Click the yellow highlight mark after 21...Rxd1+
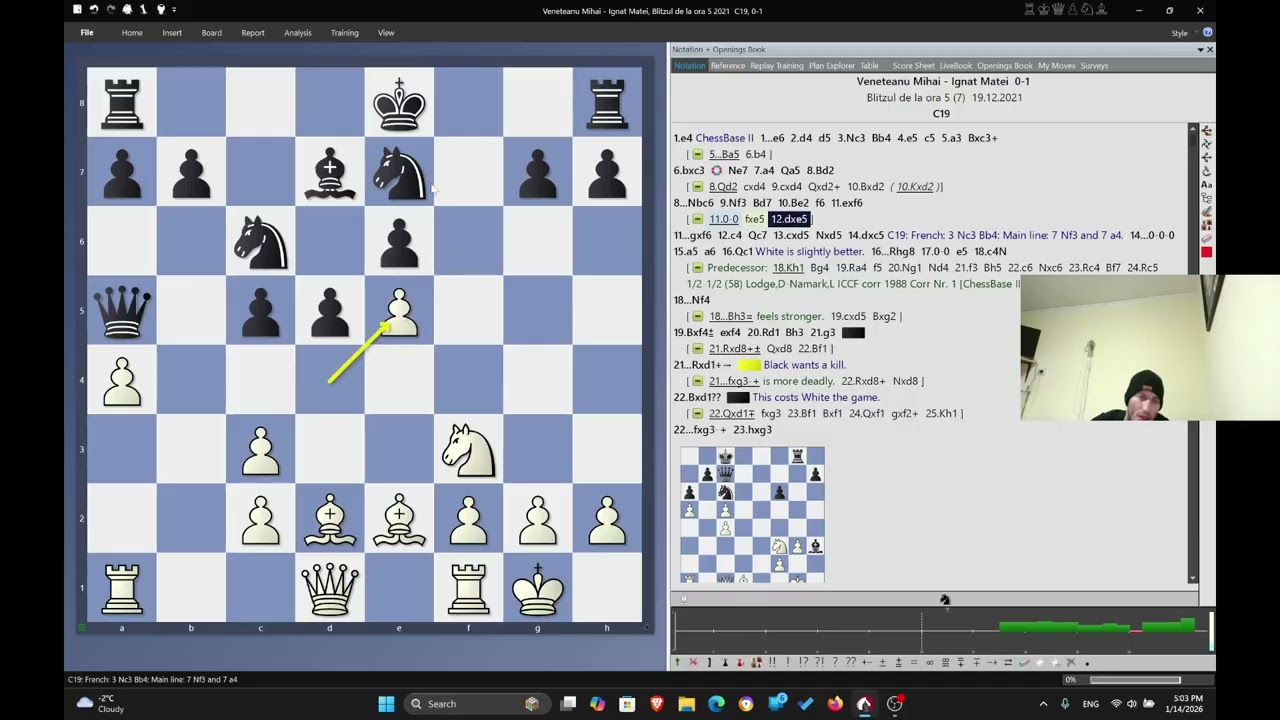1280x720 pixels. [749, 365]
